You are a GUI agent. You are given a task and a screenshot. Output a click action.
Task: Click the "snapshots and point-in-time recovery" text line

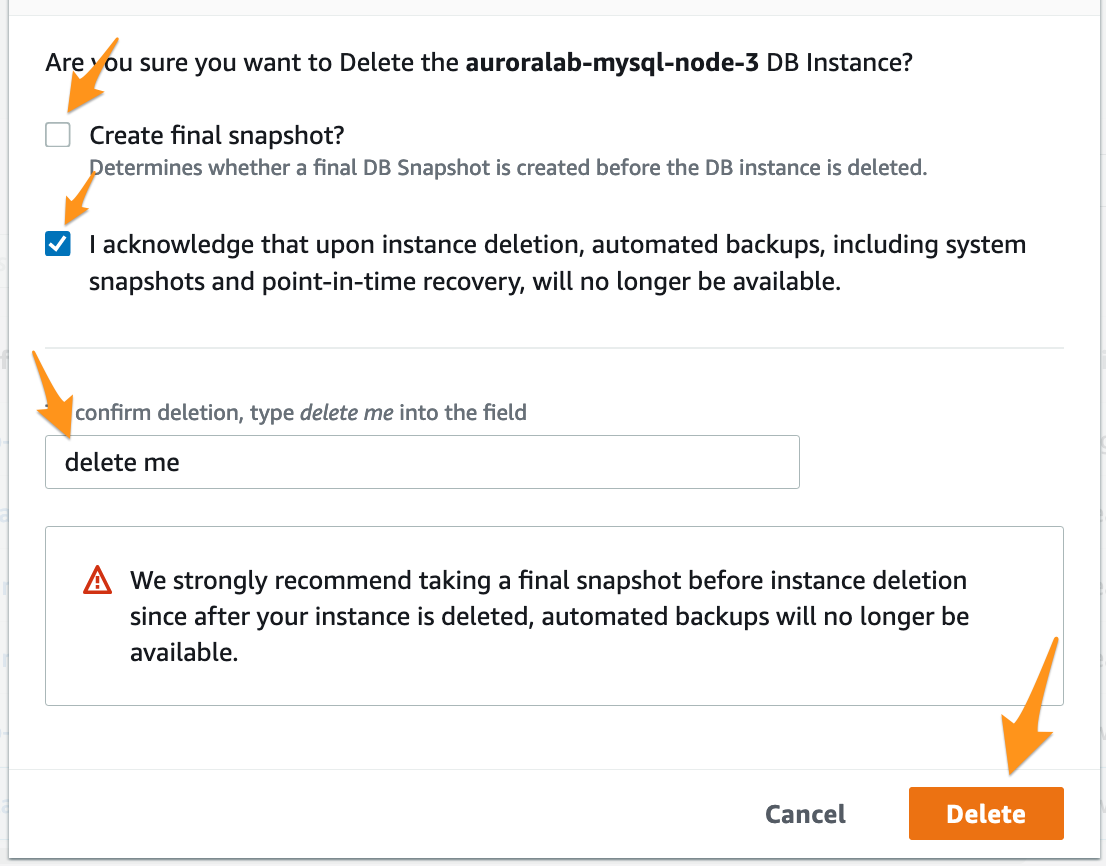coord(465,281)
